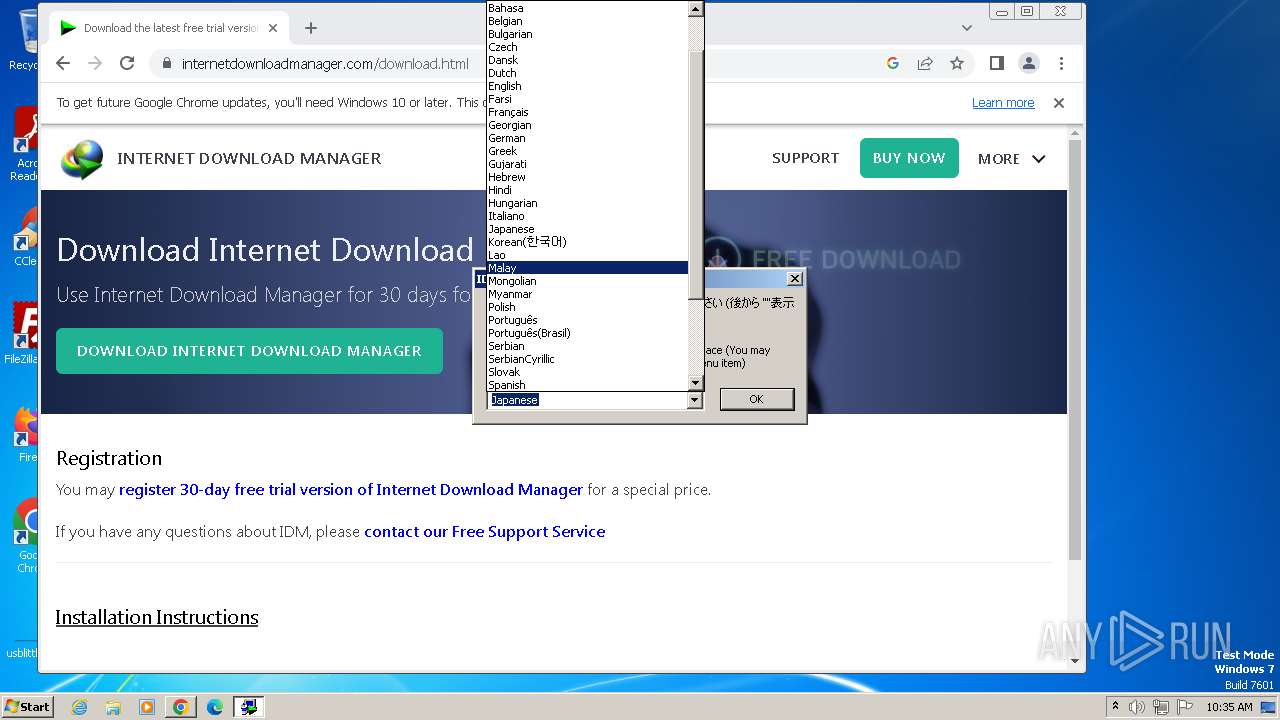Screen dimensions: 1280x720
Task: Select Korean language option
Action: (x=588, y=242)
